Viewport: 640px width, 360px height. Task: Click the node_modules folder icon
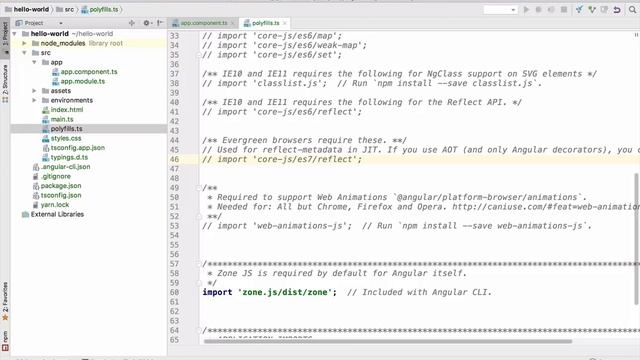[x=36, y=43]
